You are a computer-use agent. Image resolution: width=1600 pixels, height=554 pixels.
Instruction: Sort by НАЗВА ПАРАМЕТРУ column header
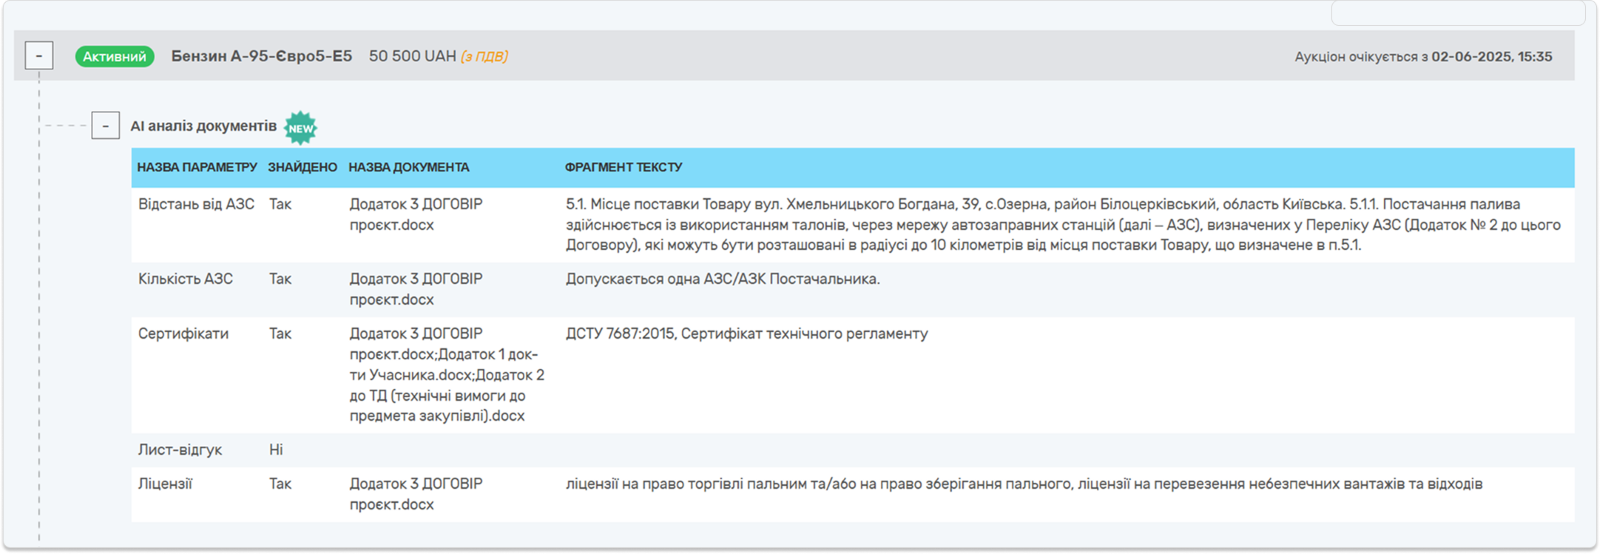tap(197, 167)
